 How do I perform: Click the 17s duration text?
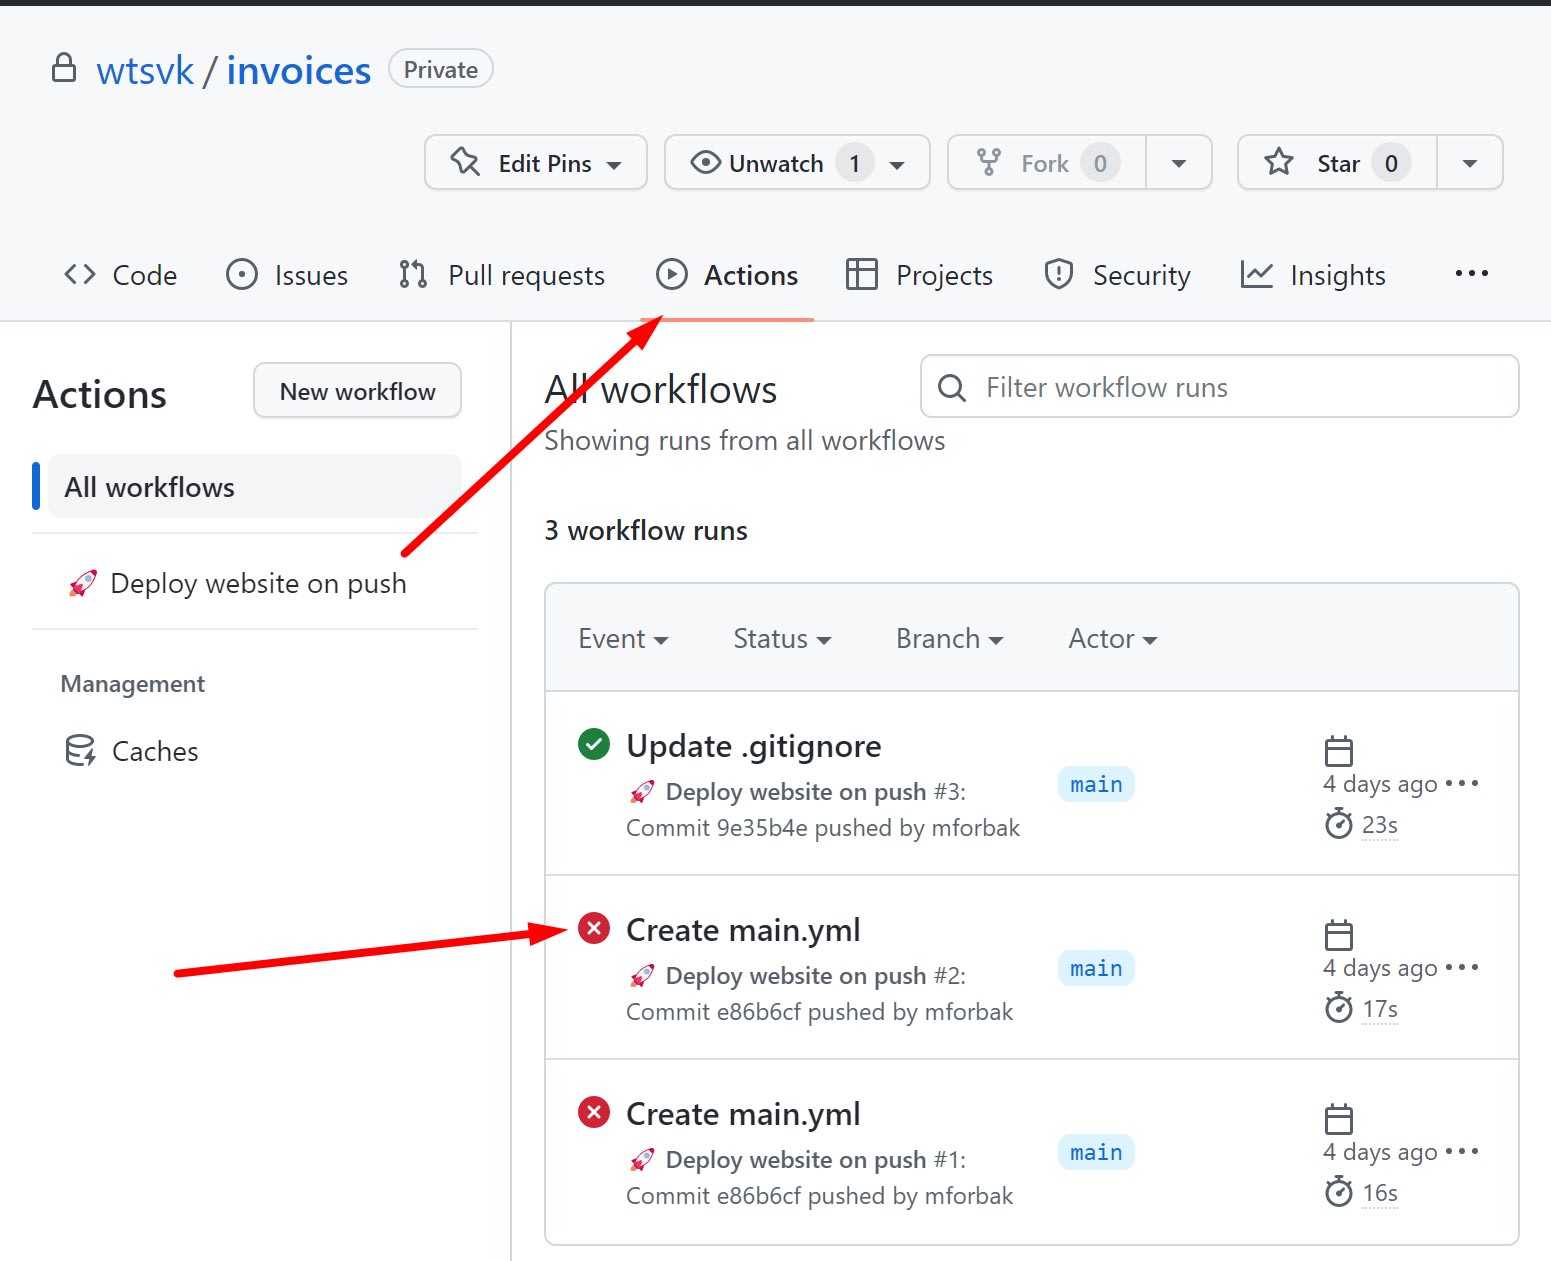(x=1380, y=1009)
